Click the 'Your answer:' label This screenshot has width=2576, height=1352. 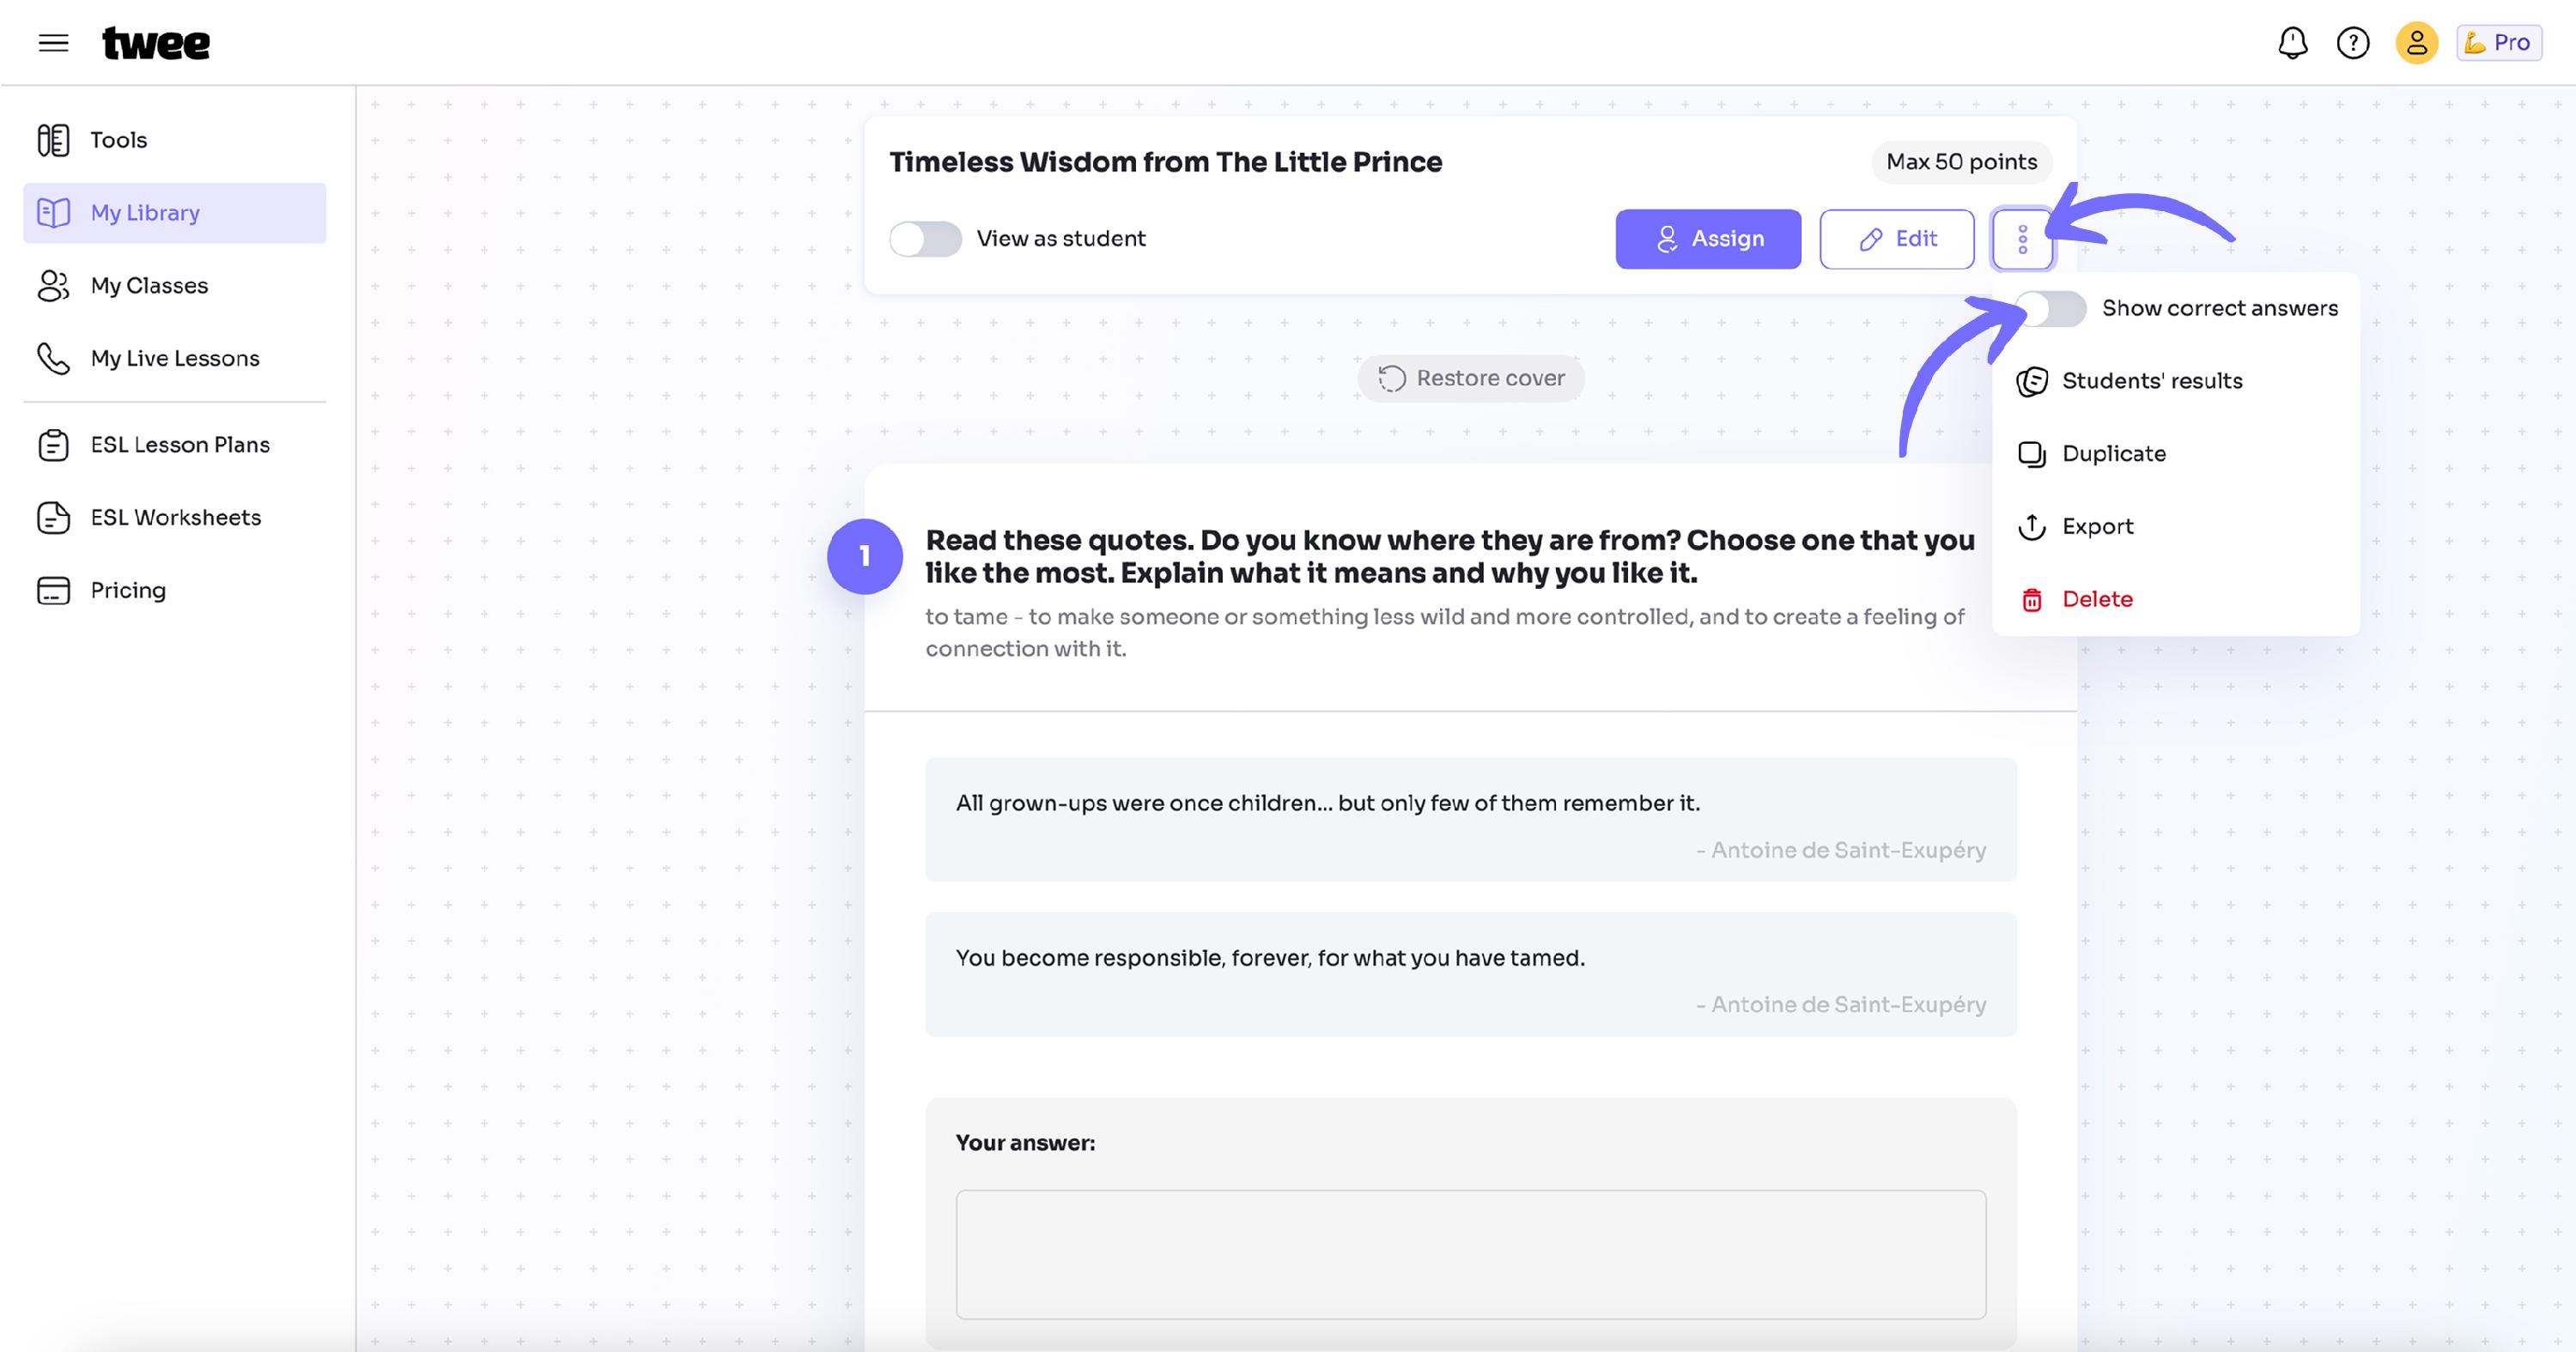point(1025,1143)
